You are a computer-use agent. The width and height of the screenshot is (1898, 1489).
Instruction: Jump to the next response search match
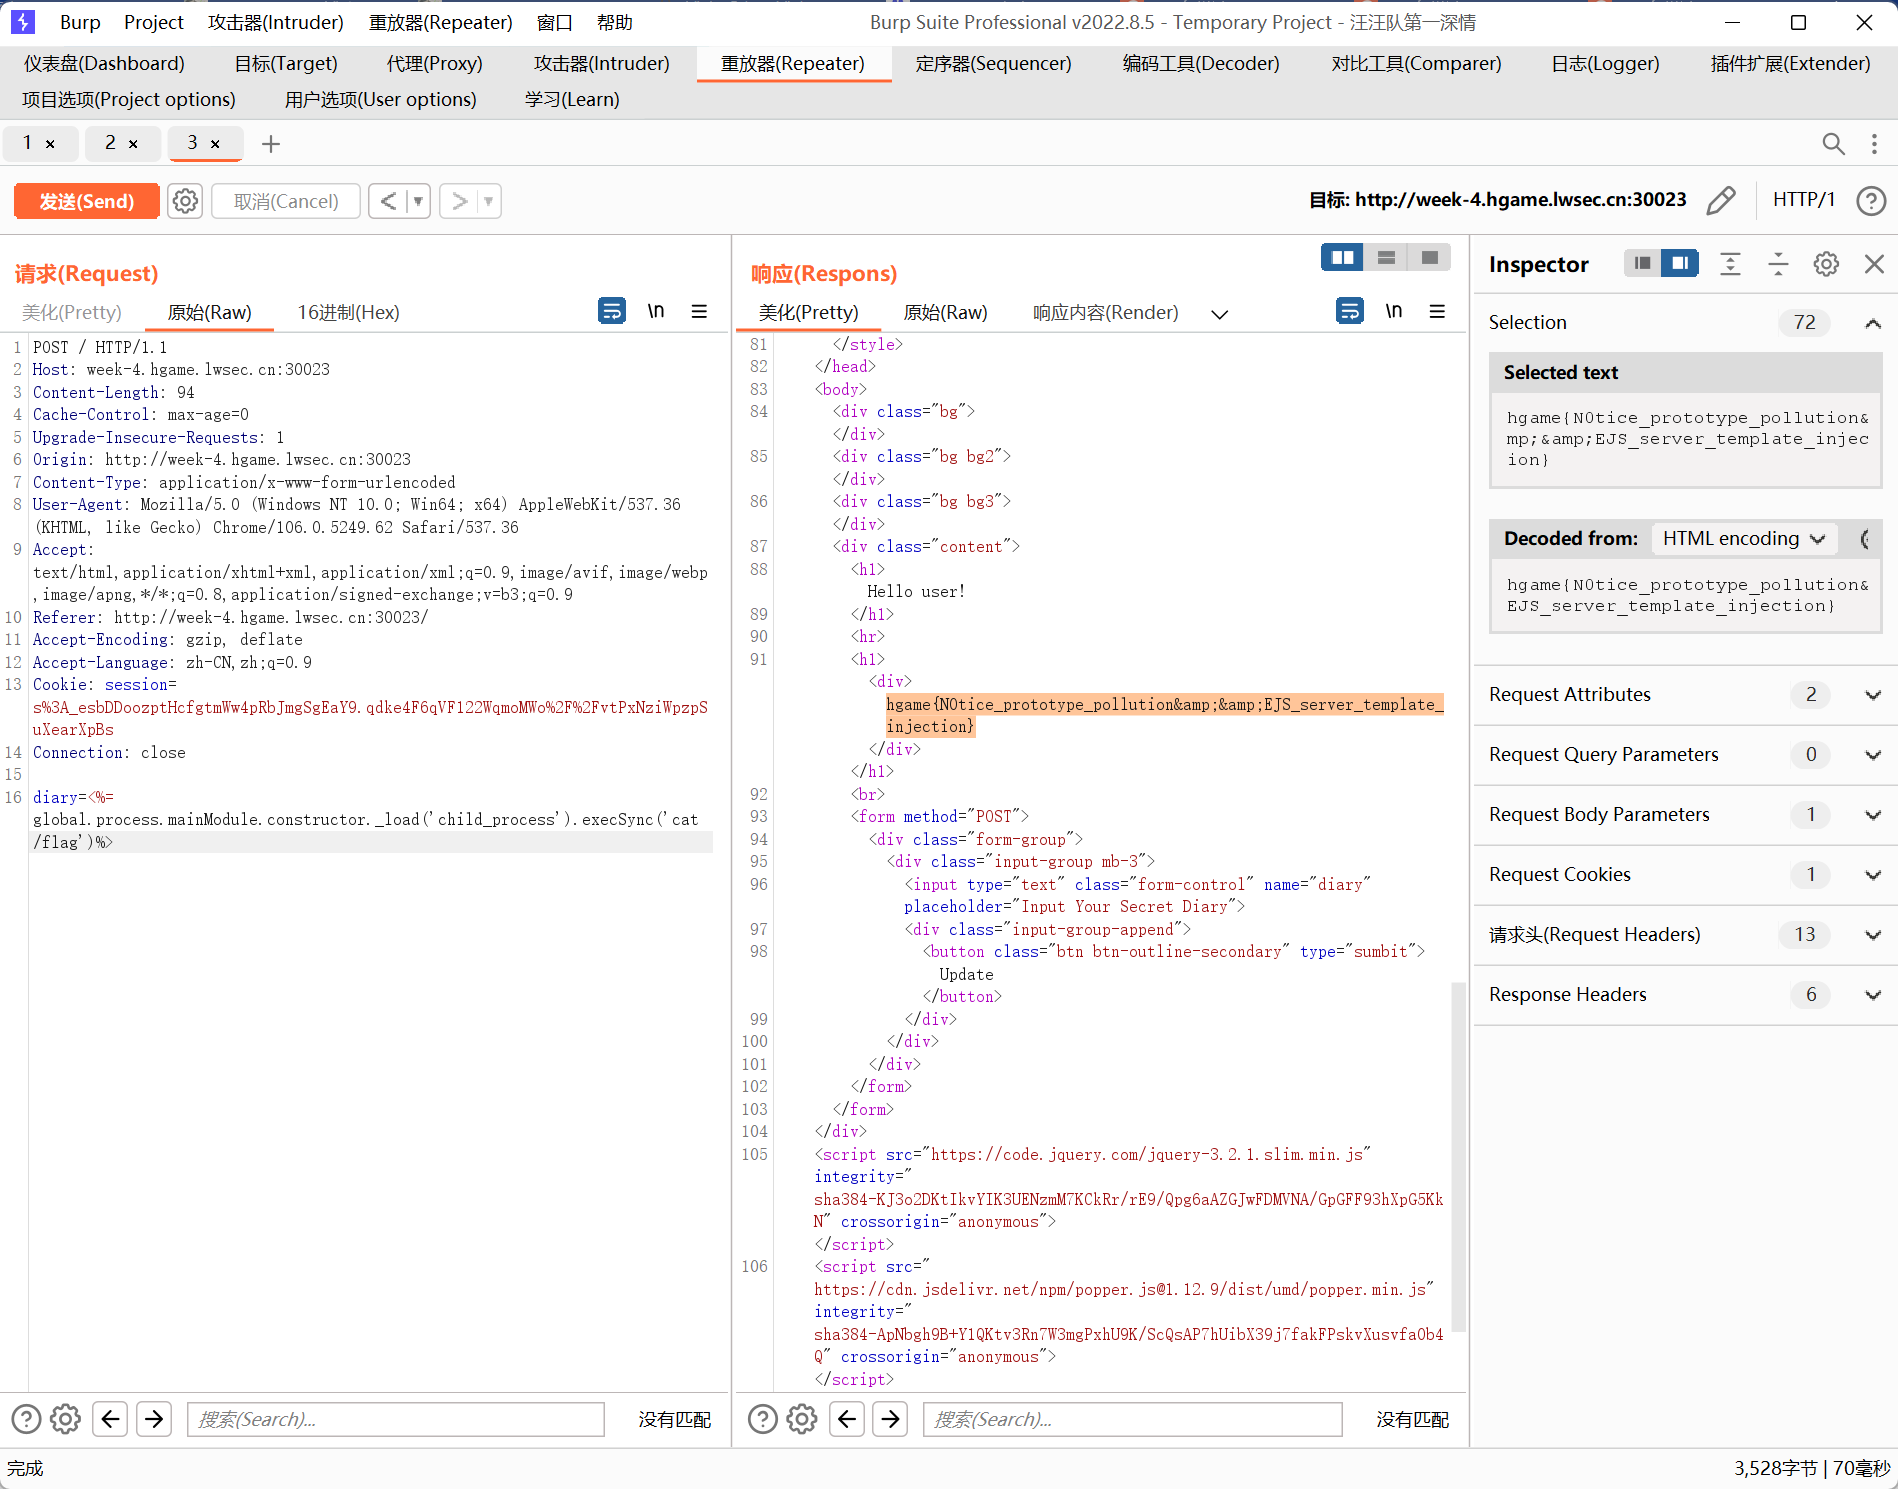click(891, 1419)
